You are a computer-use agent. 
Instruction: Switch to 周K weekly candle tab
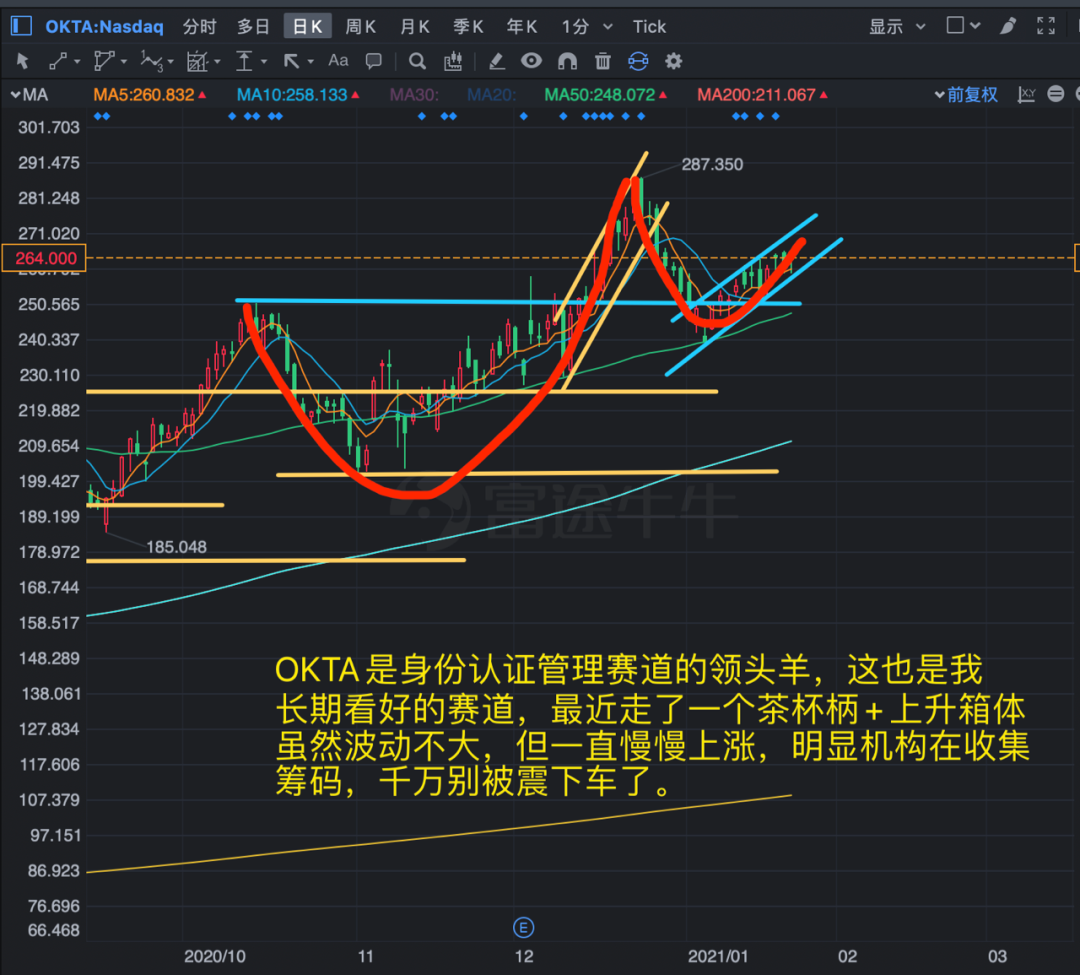360,27
